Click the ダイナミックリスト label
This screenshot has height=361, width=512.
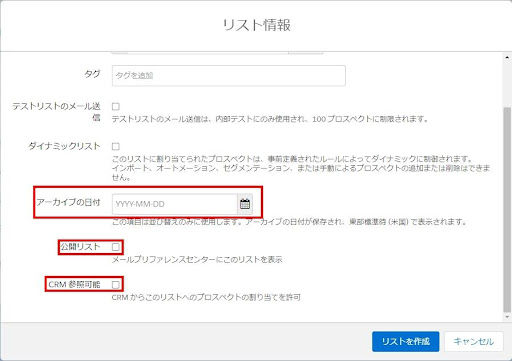(64, 146)
